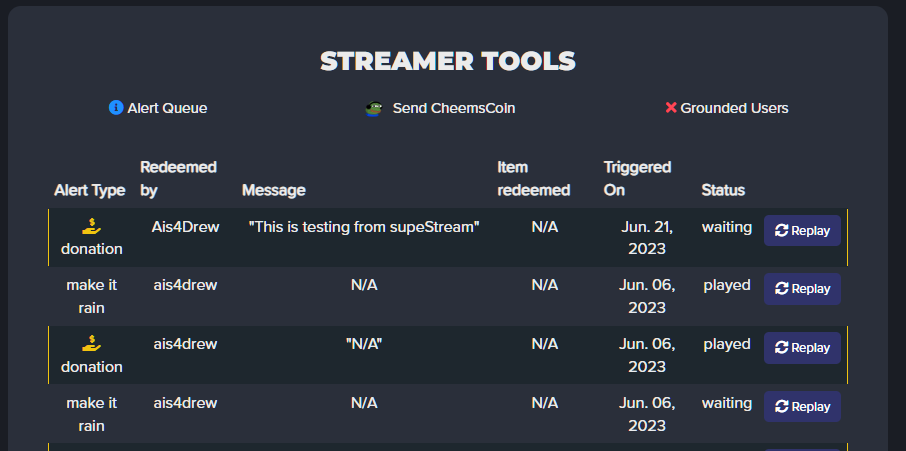The image size is (906, 451).
Task: Click the Triggered On column header
Action: 637,178
